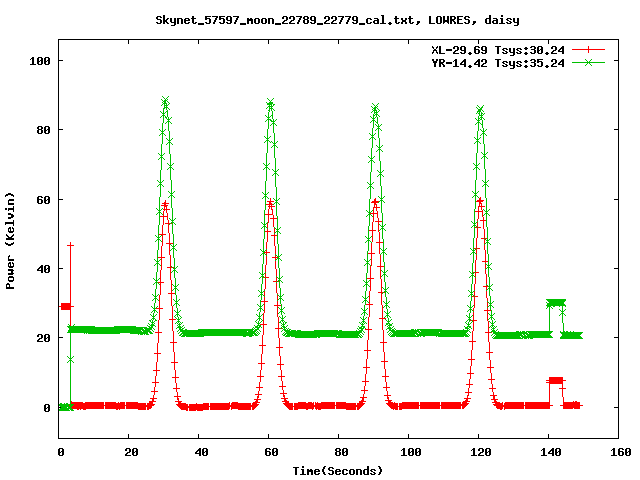The height and width of the screenshot is (480, 640).
Task: Click the x-axis tick label 120
Action: click(481, 452)
